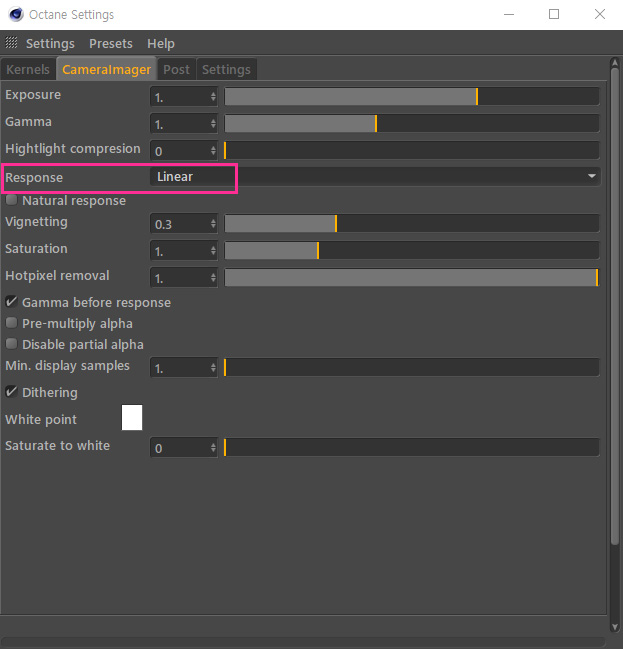
Task: Open the Presets menu
Action: pos(111,43)
